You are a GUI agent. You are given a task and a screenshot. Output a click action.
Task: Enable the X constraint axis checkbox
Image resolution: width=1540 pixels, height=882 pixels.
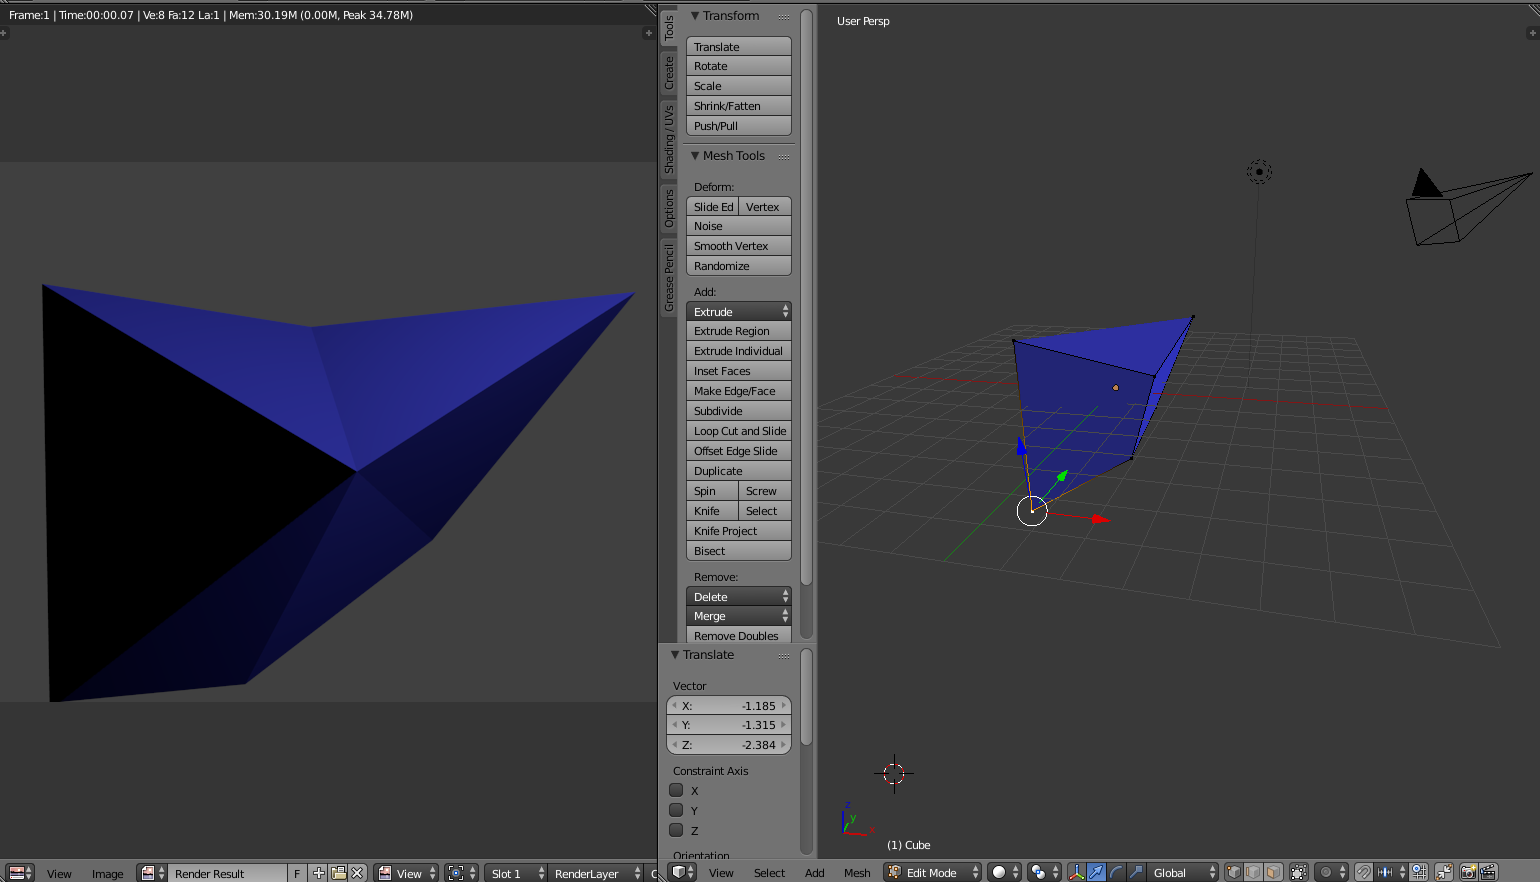click(677, 790)
